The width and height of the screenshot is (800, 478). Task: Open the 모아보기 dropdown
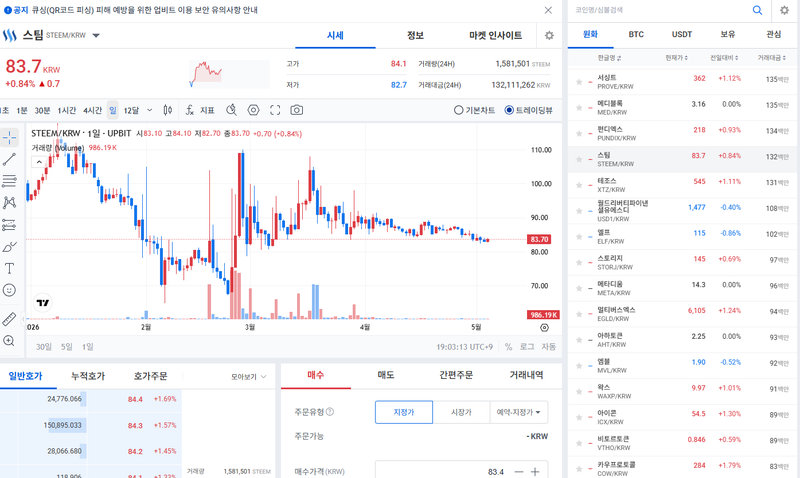point(248,376)
